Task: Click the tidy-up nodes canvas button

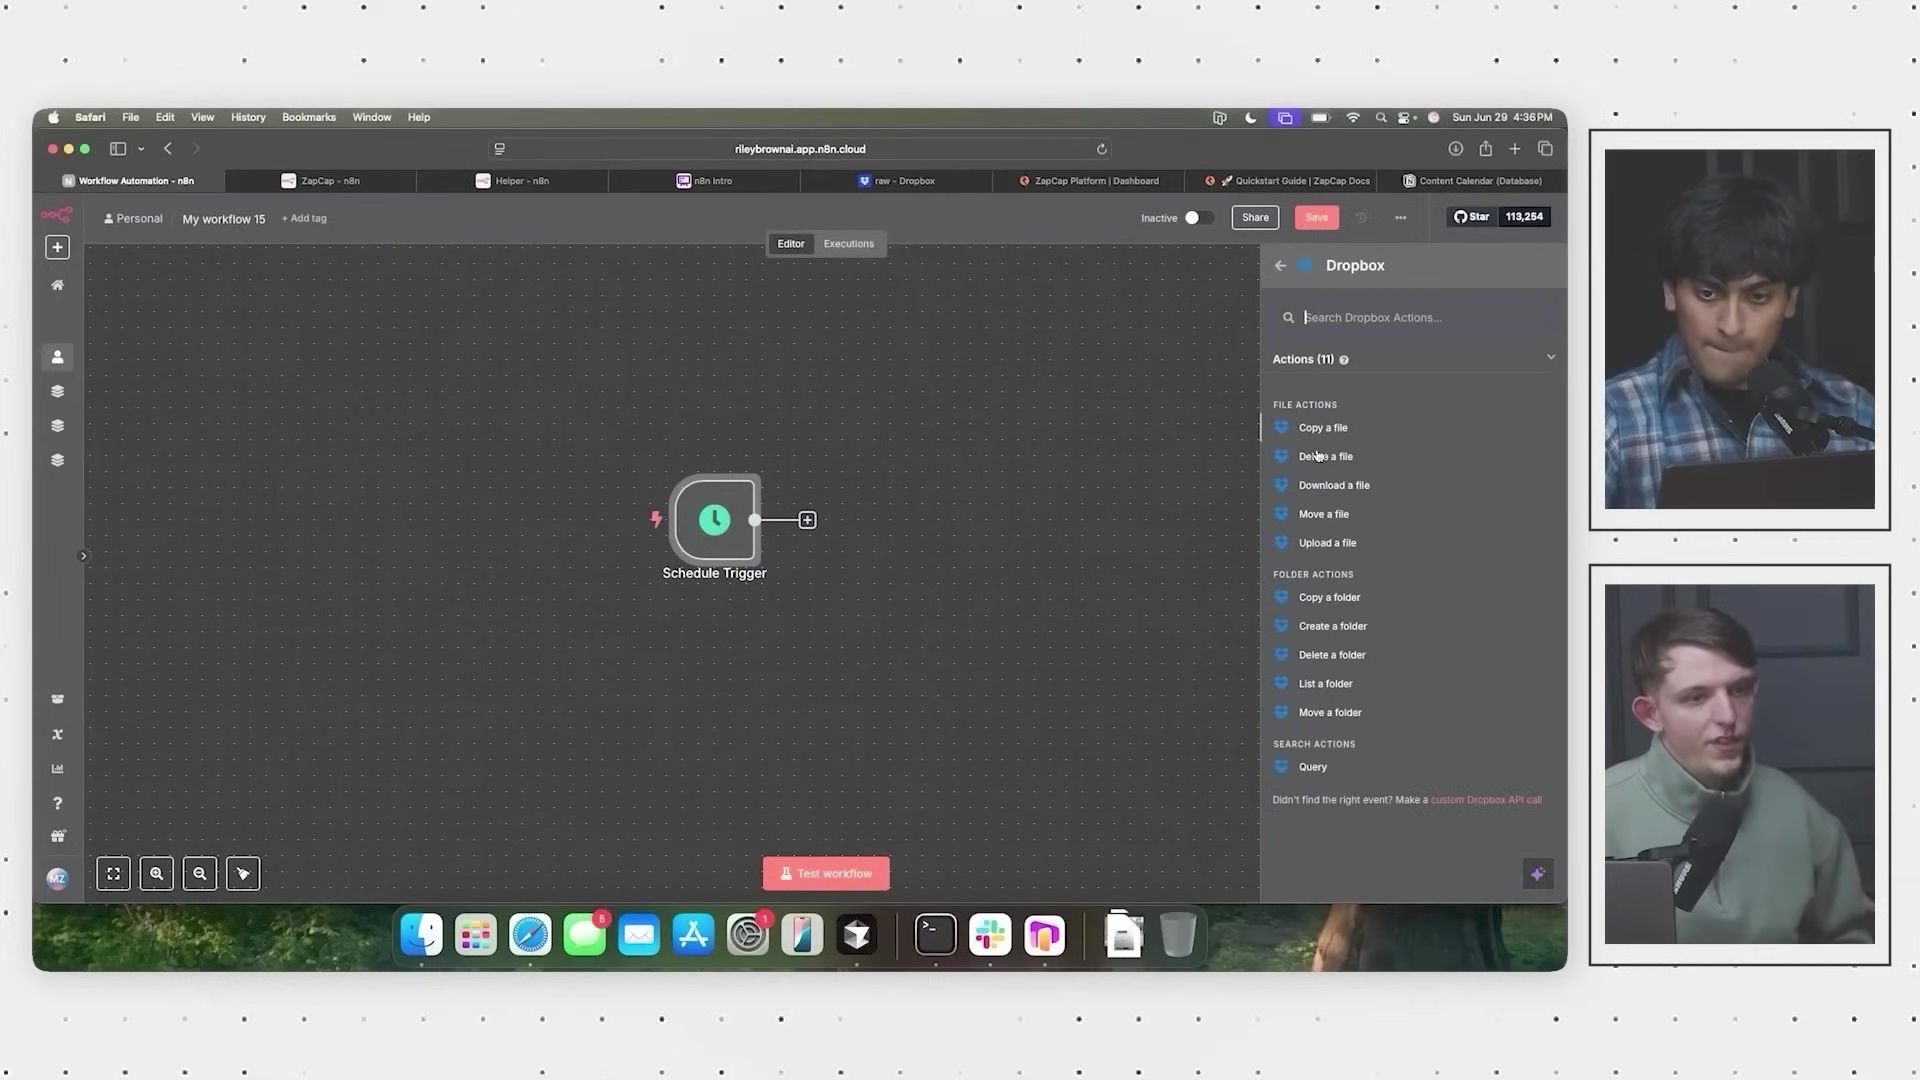Action: click(243, 874)
